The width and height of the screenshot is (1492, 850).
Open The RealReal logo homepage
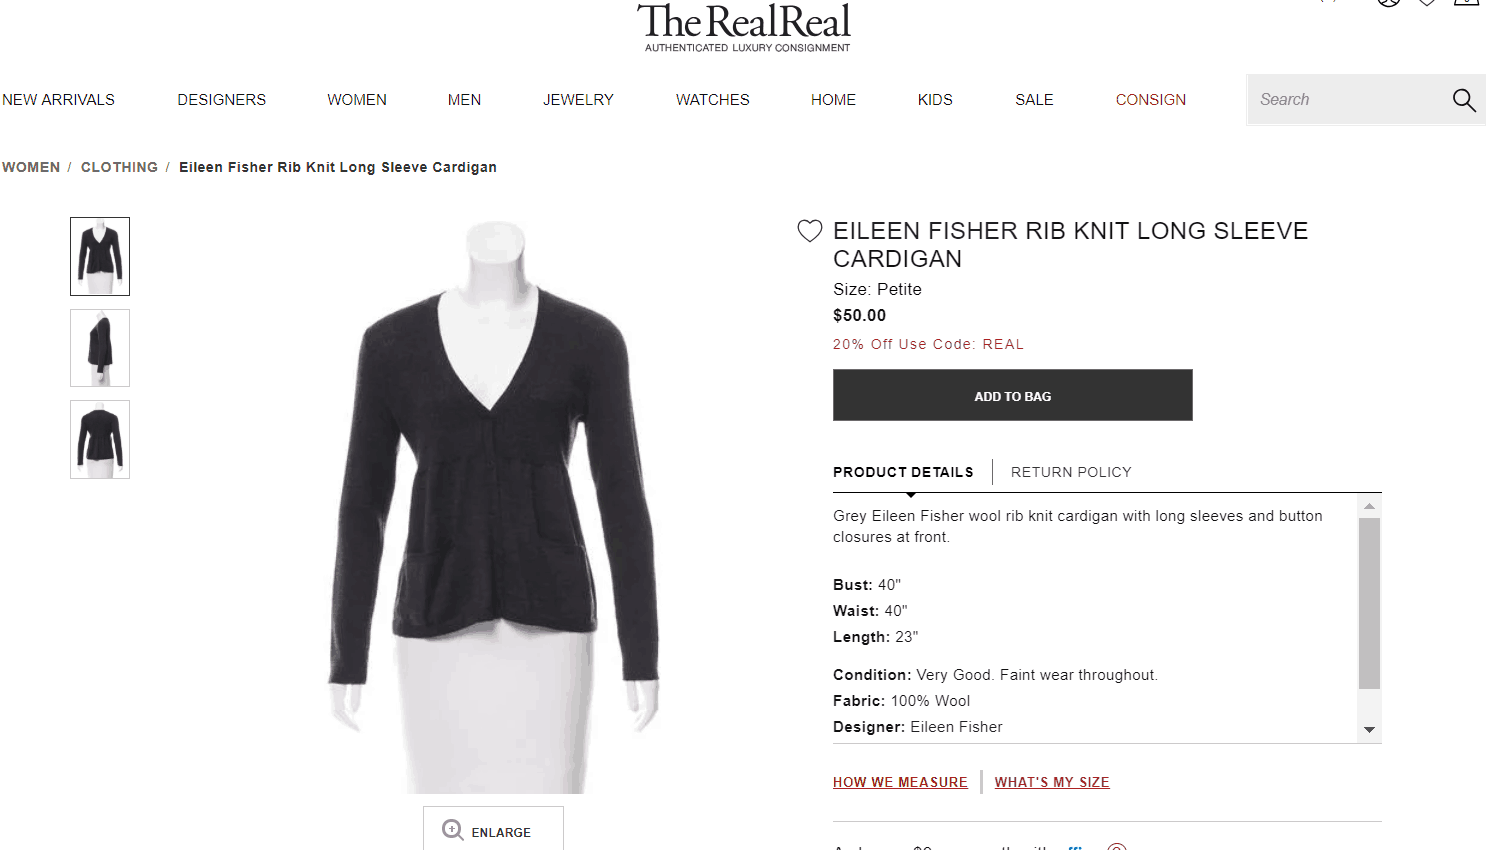tap(745, 27)
